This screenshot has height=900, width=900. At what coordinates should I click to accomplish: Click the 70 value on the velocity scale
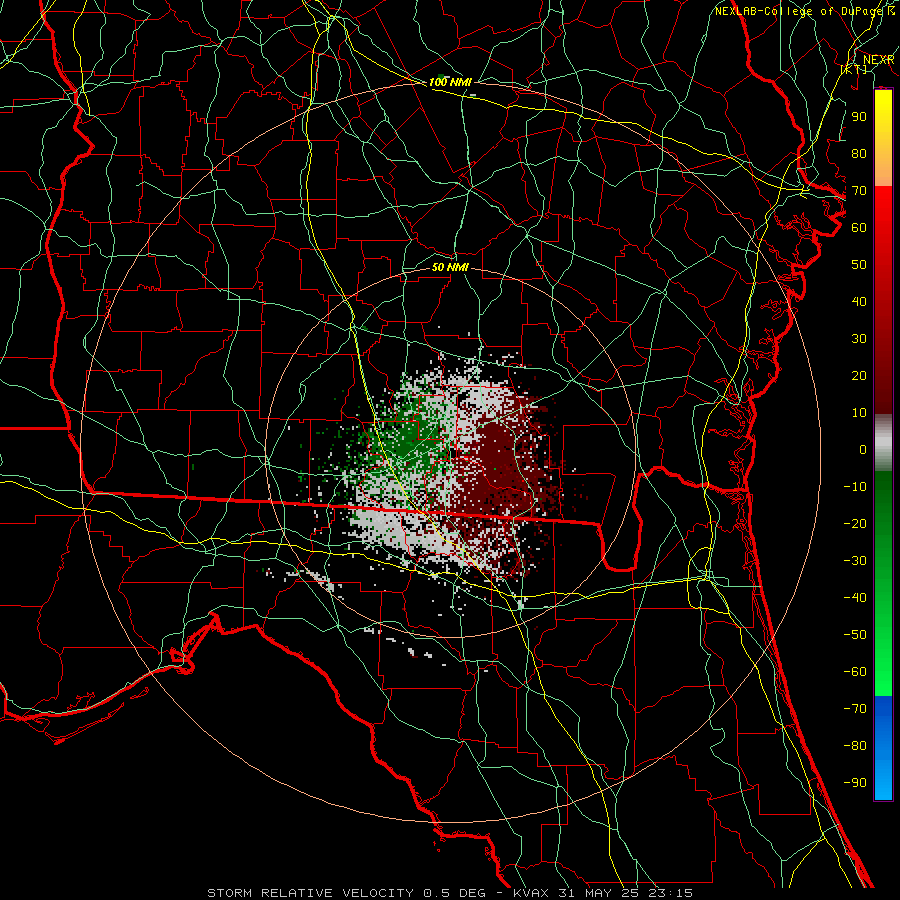point(859,191)
